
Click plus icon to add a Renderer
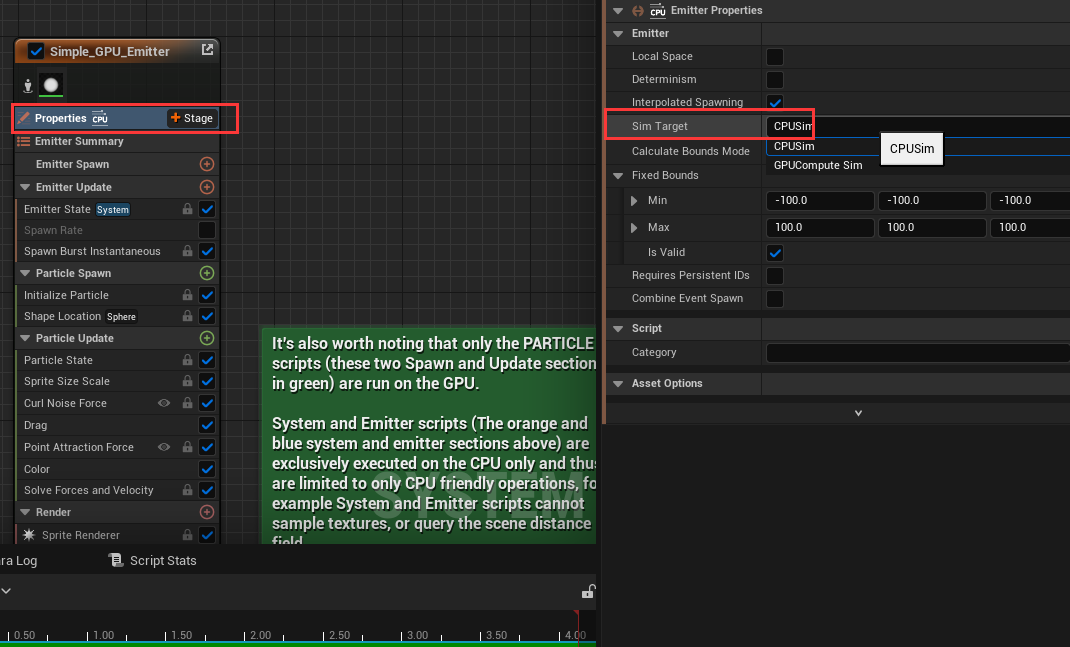point(207,512)
